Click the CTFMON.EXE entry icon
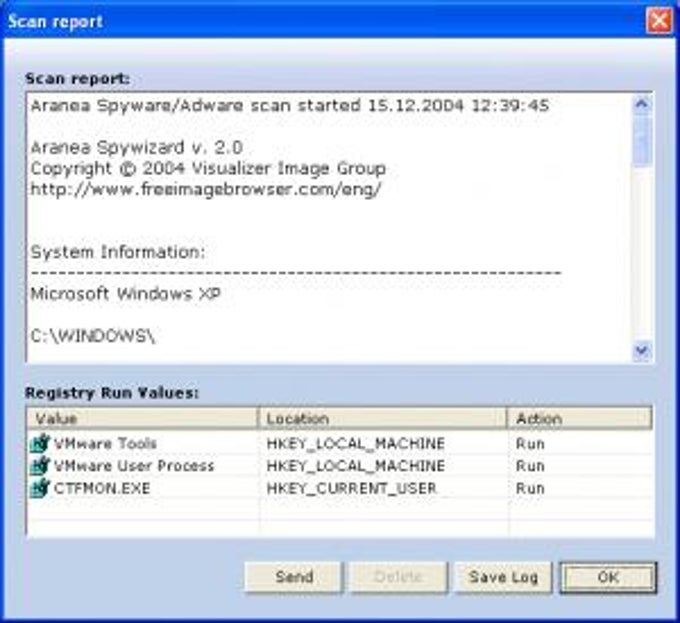 tap(40, 488)
